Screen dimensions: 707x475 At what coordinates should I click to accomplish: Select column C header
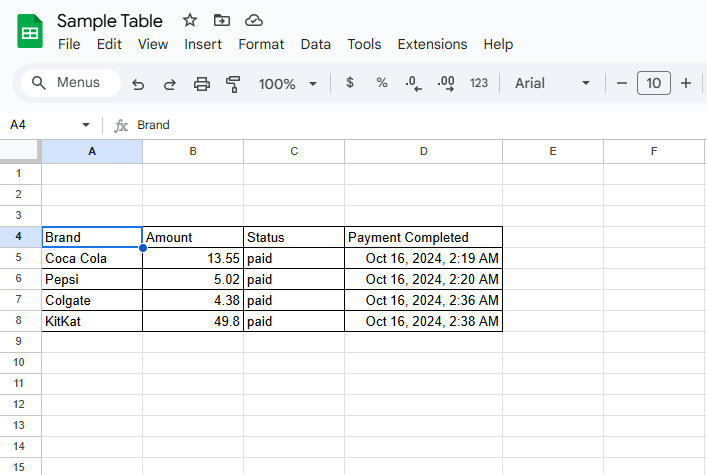tap(294, 152)
